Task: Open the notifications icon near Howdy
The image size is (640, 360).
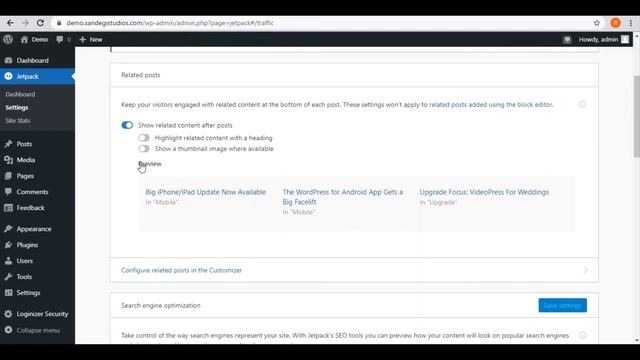Action: 567,40
